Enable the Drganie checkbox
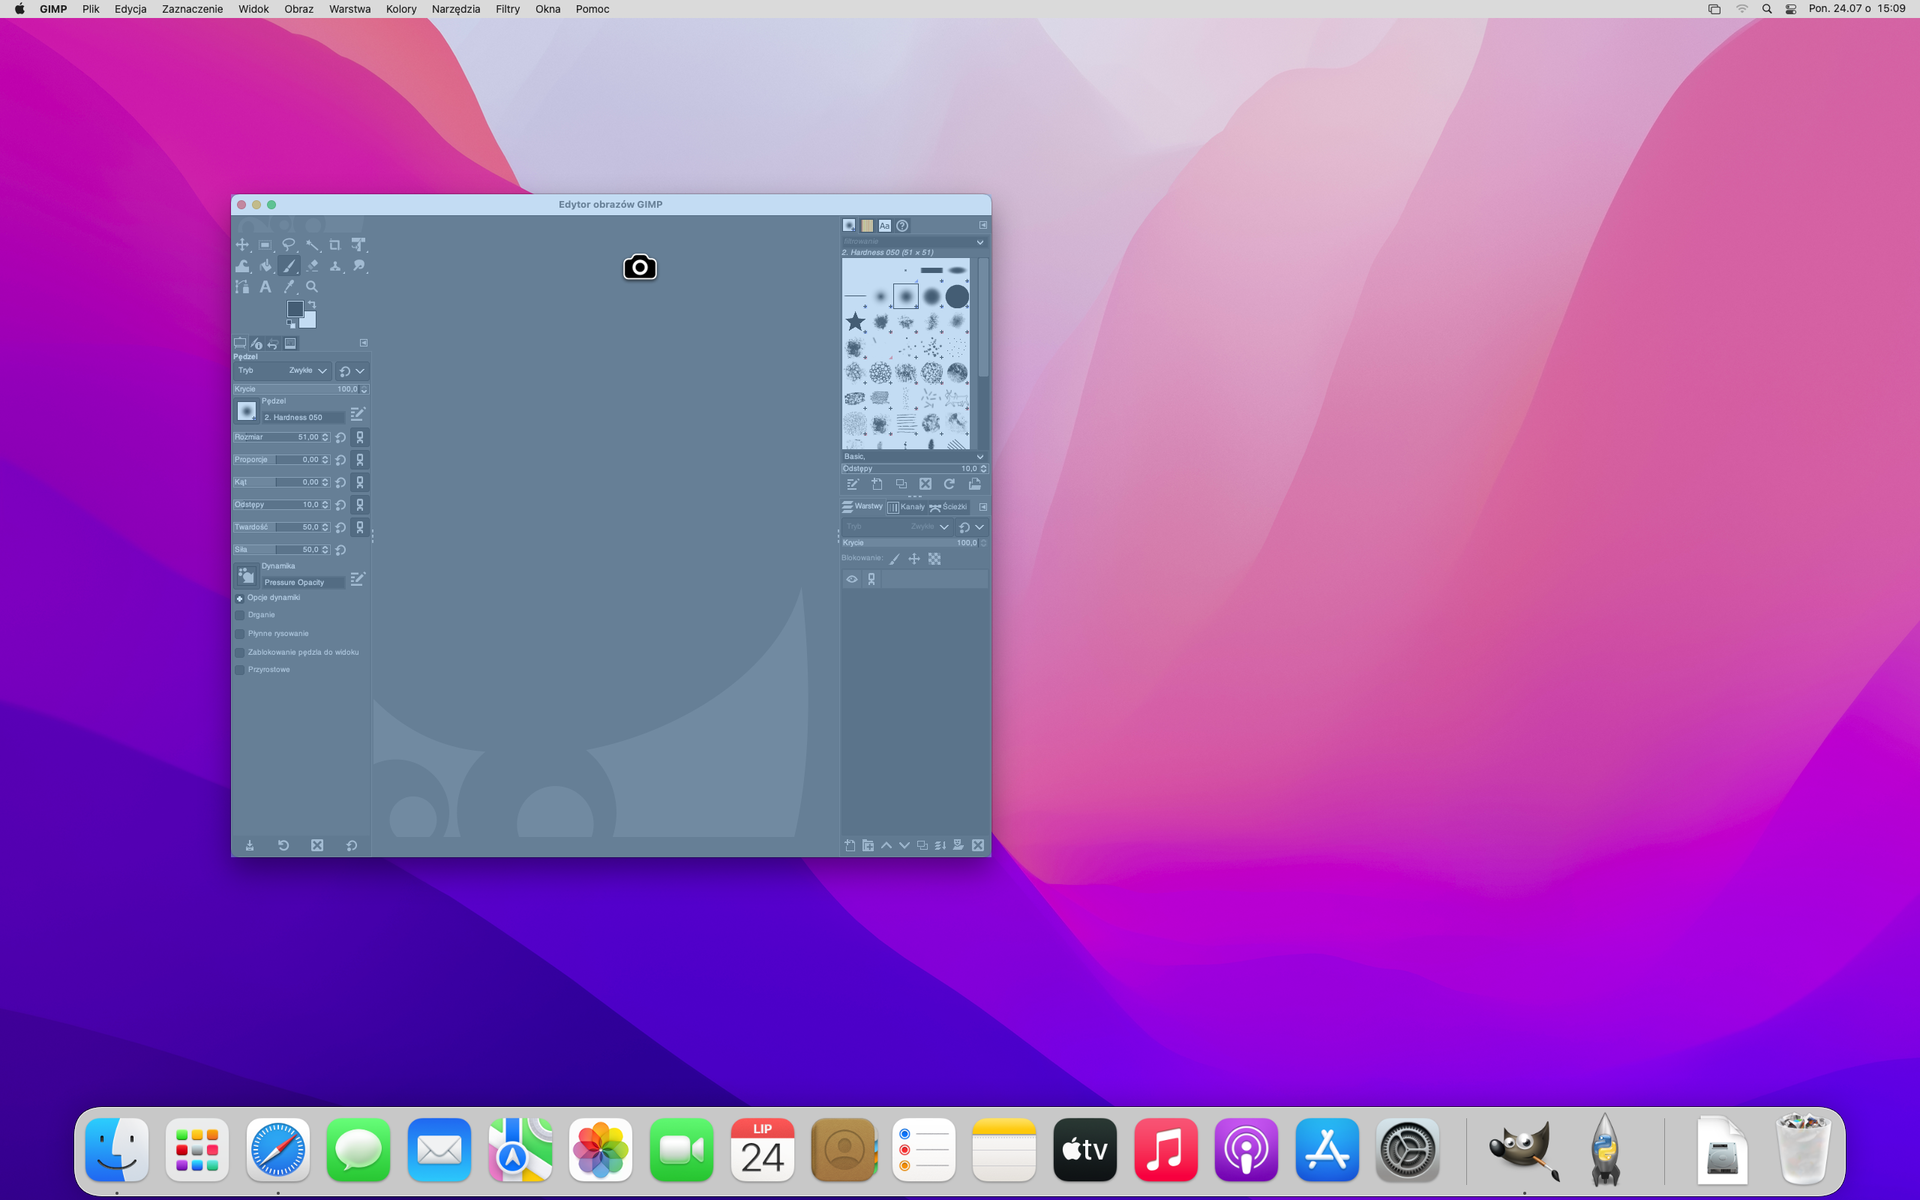 pos(240,616)
